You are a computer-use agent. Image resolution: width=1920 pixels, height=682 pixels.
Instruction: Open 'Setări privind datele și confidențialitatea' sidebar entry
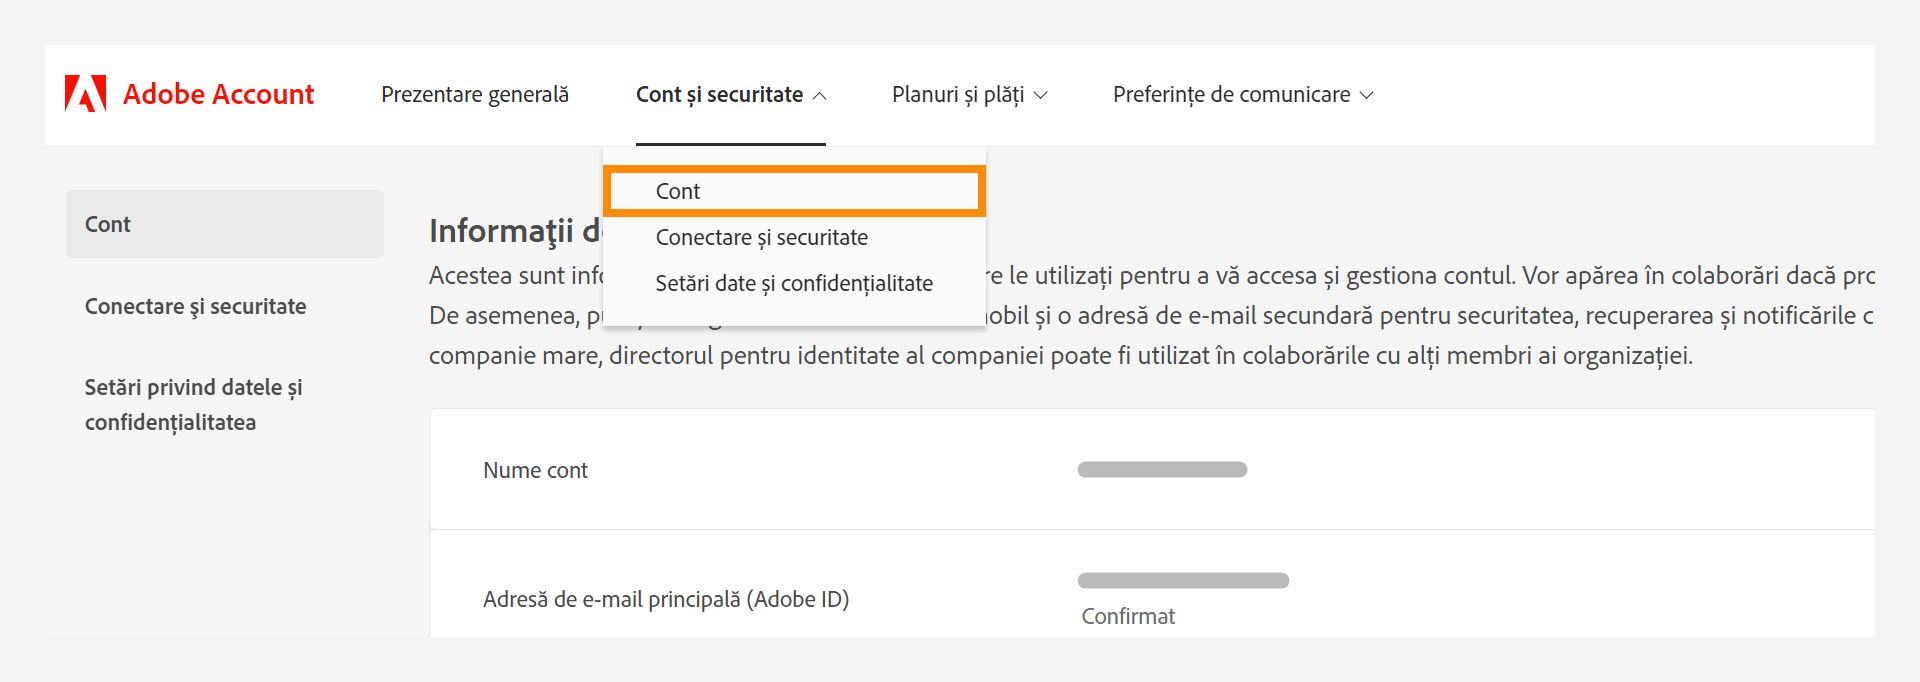point(194,404)
